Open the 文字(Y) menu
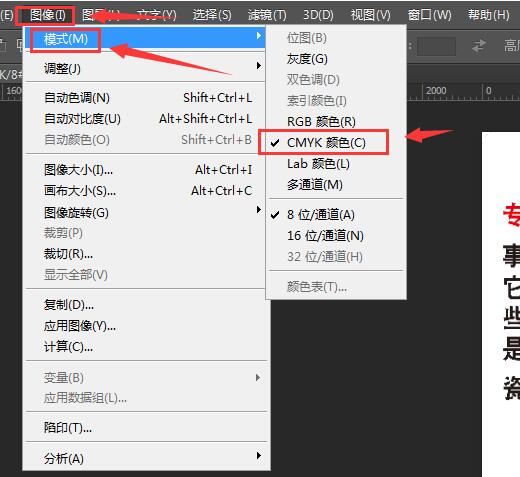 pos(156,15)
